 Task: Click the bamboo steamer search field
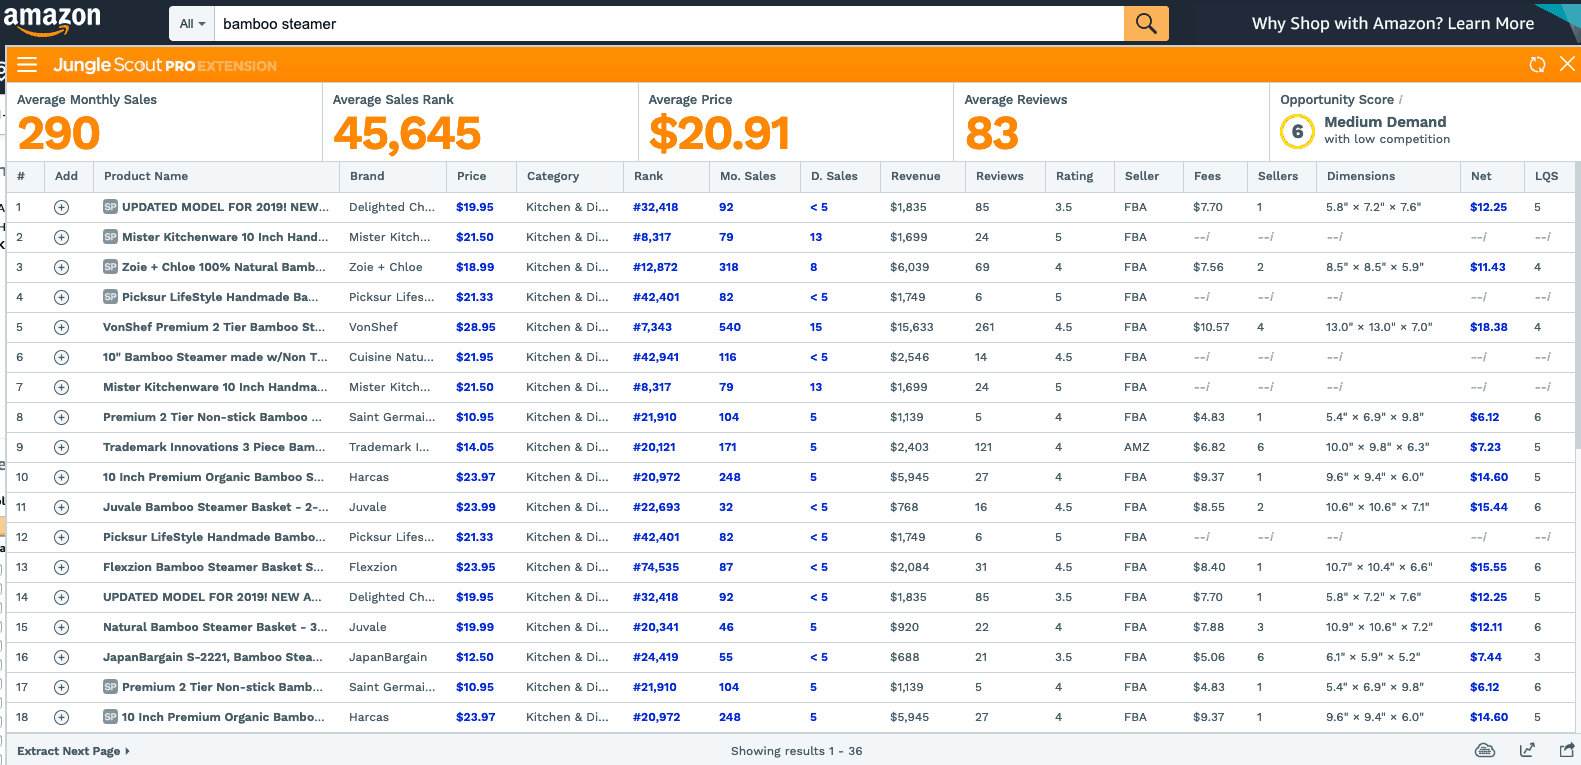(669, 24)
